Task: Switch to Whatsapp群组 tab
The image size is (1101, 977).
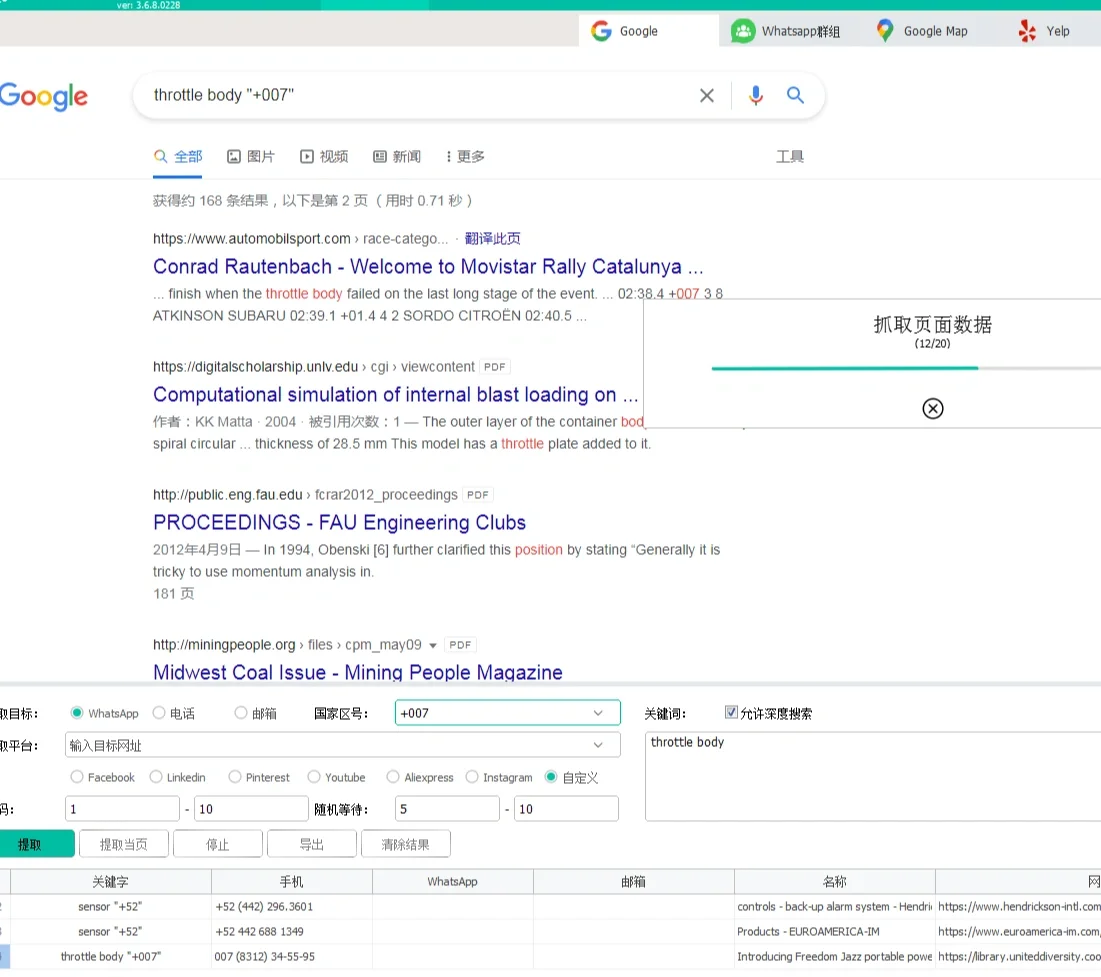Action: (786, 31)
